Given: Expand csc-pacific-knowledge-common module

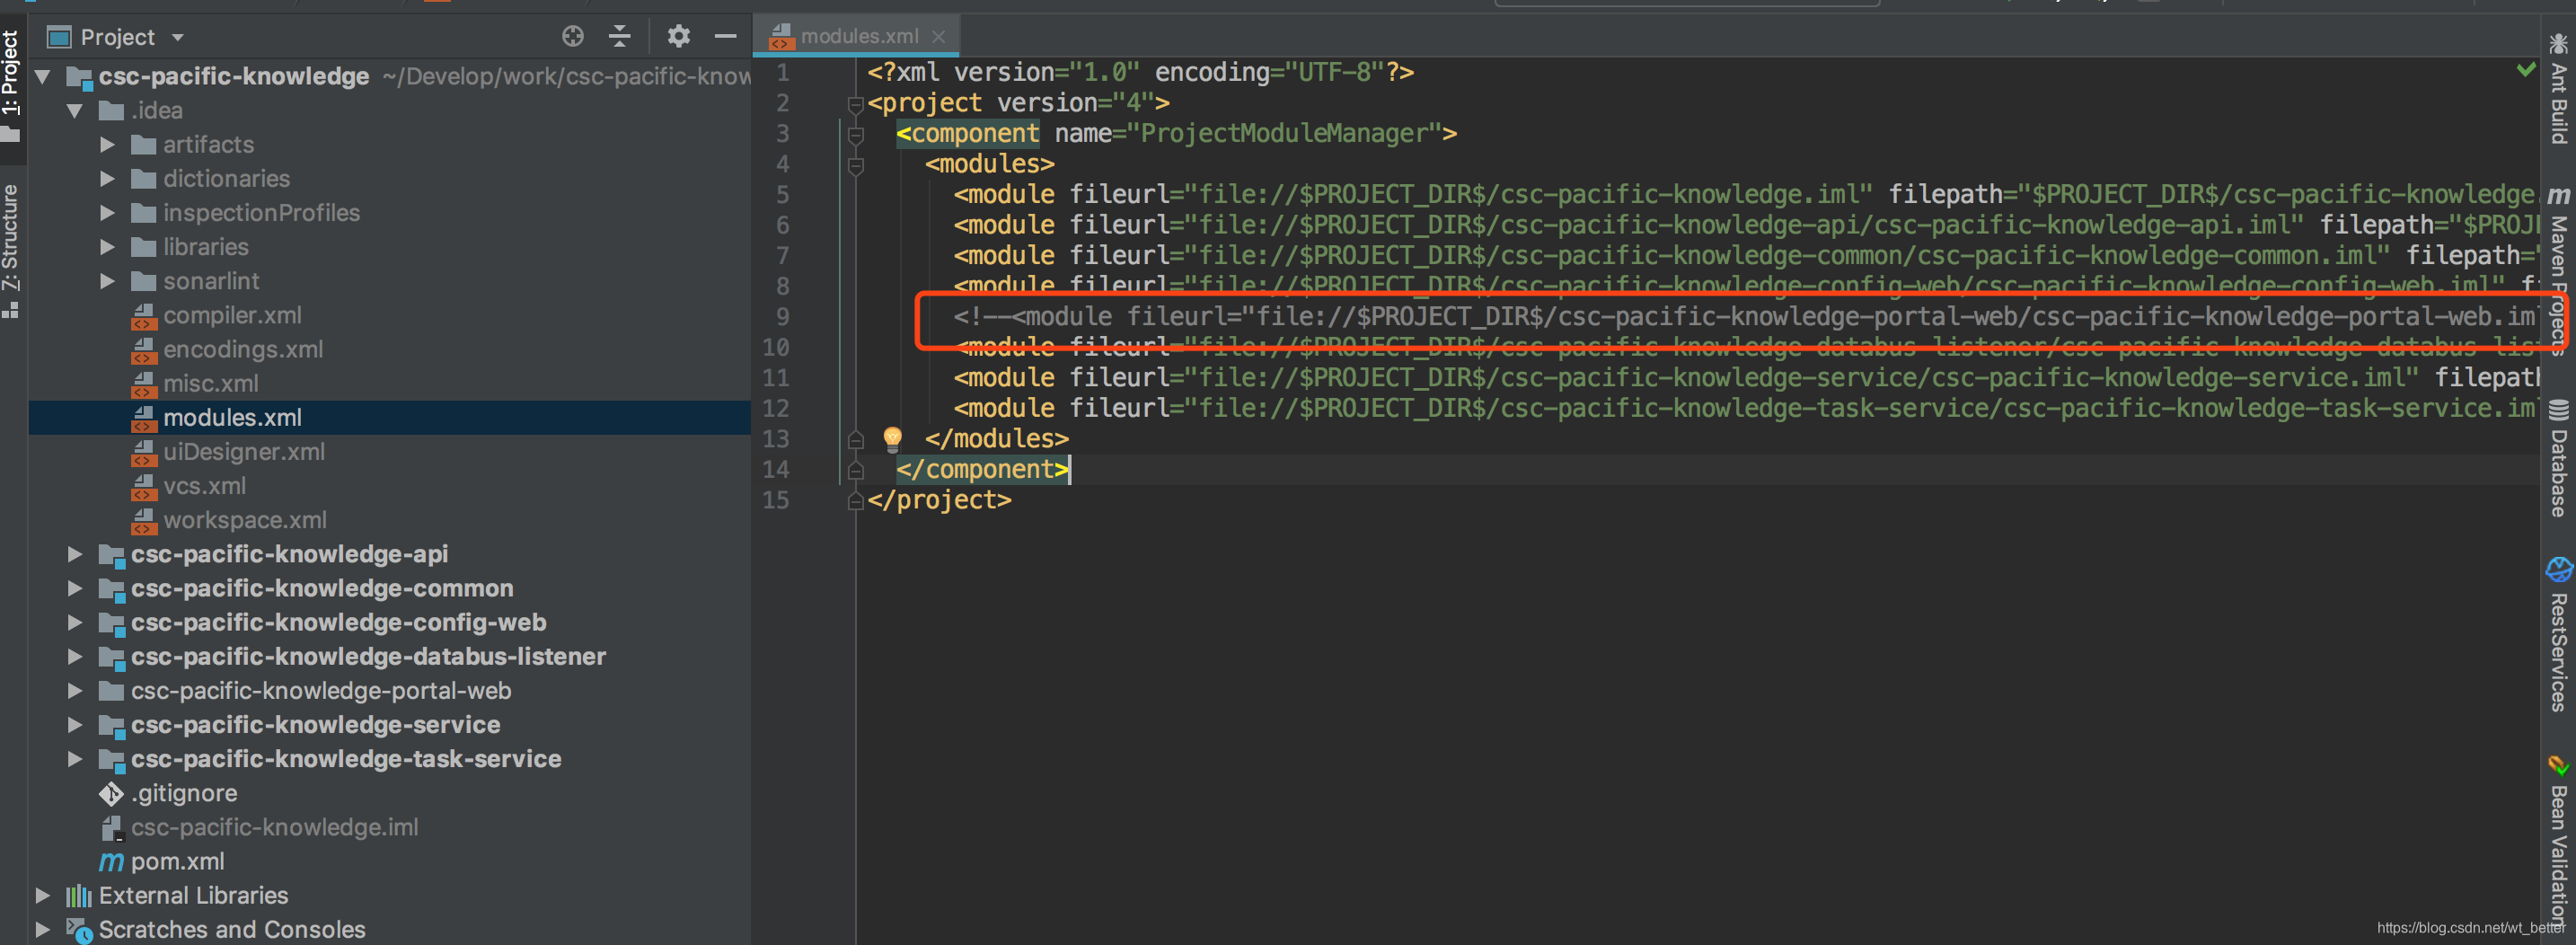Looking at the screenshot, I should point(75,588).
